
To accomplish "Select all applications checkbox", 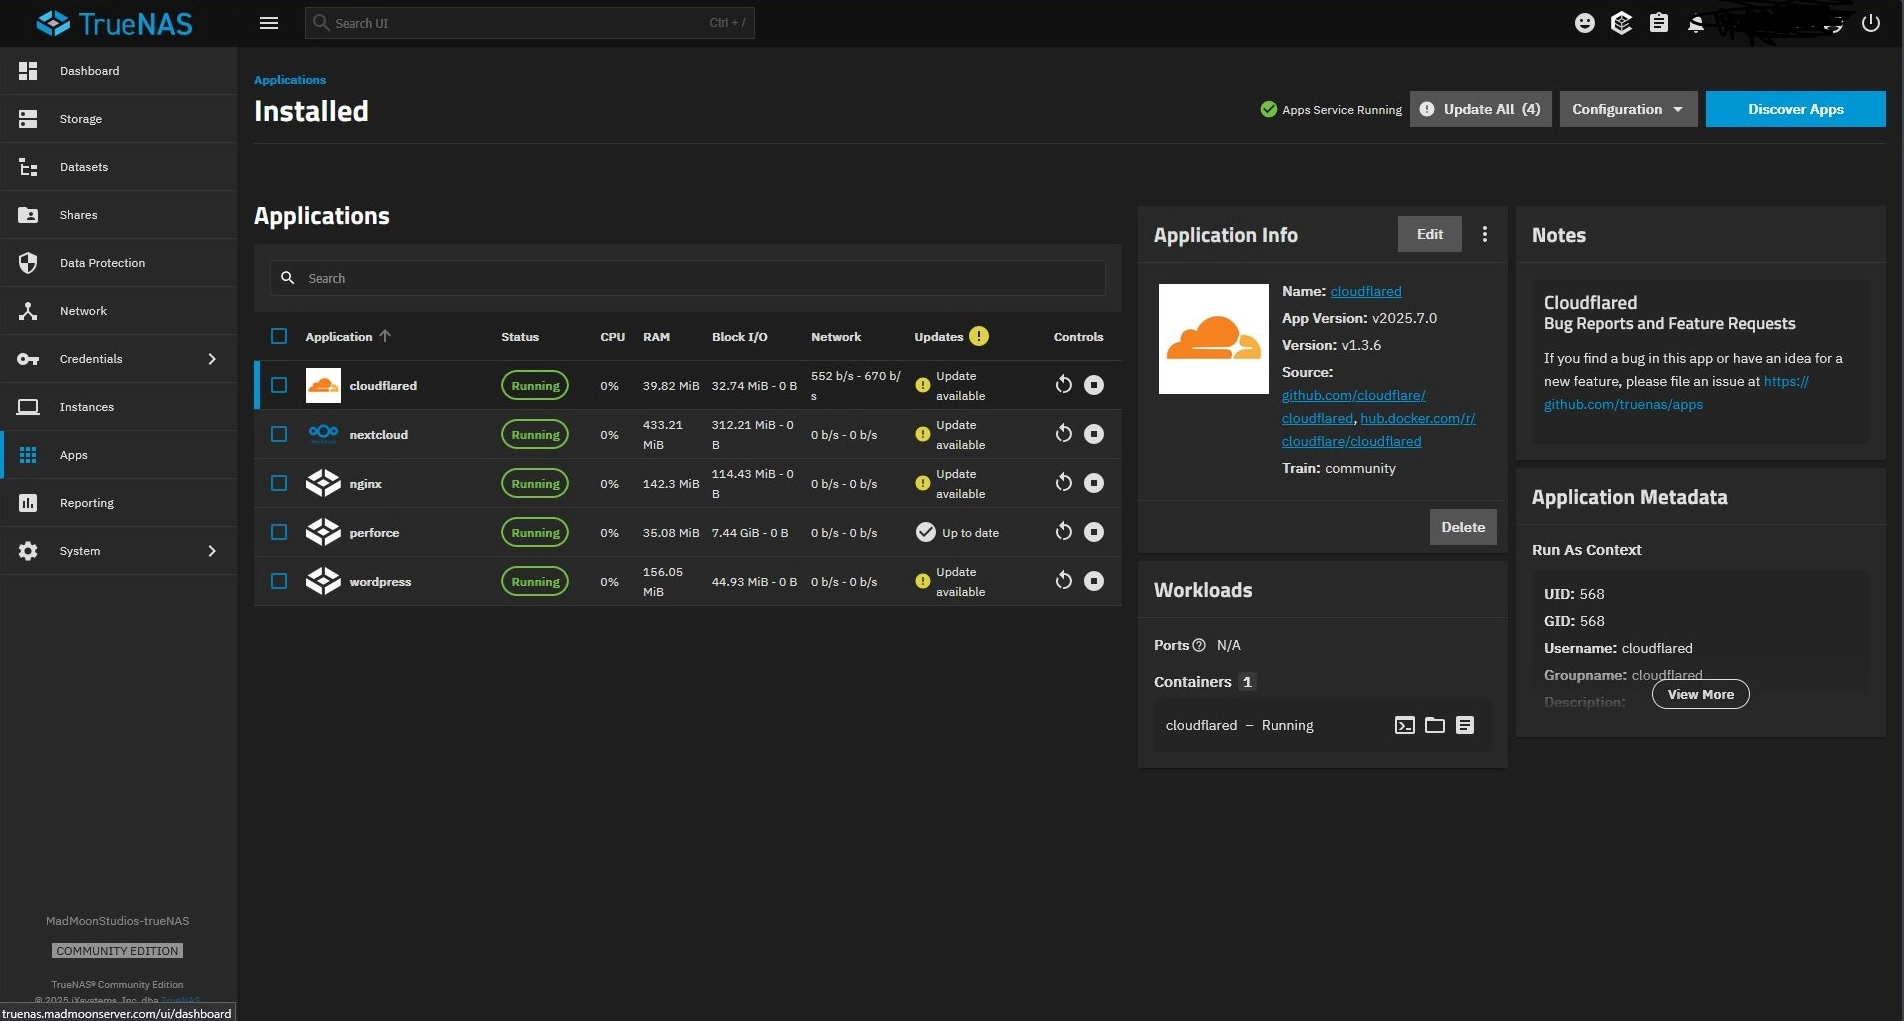I will coord(279,336).
